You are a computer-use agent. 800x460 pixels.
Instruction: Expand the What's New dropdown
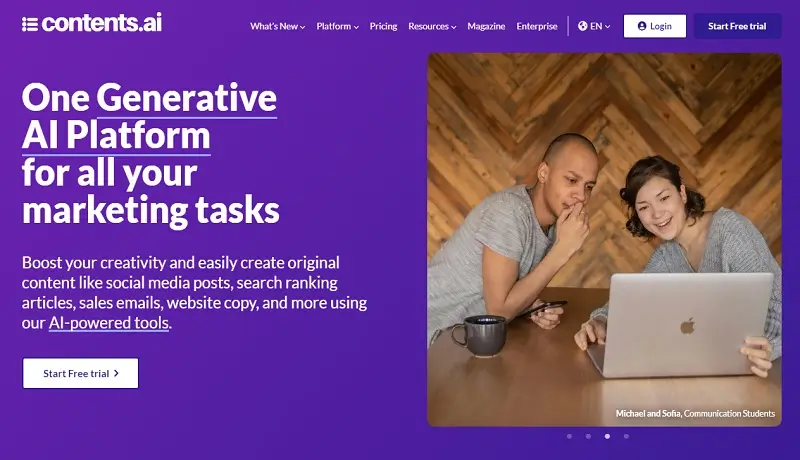pyautogui.click(x=278, y=26)
